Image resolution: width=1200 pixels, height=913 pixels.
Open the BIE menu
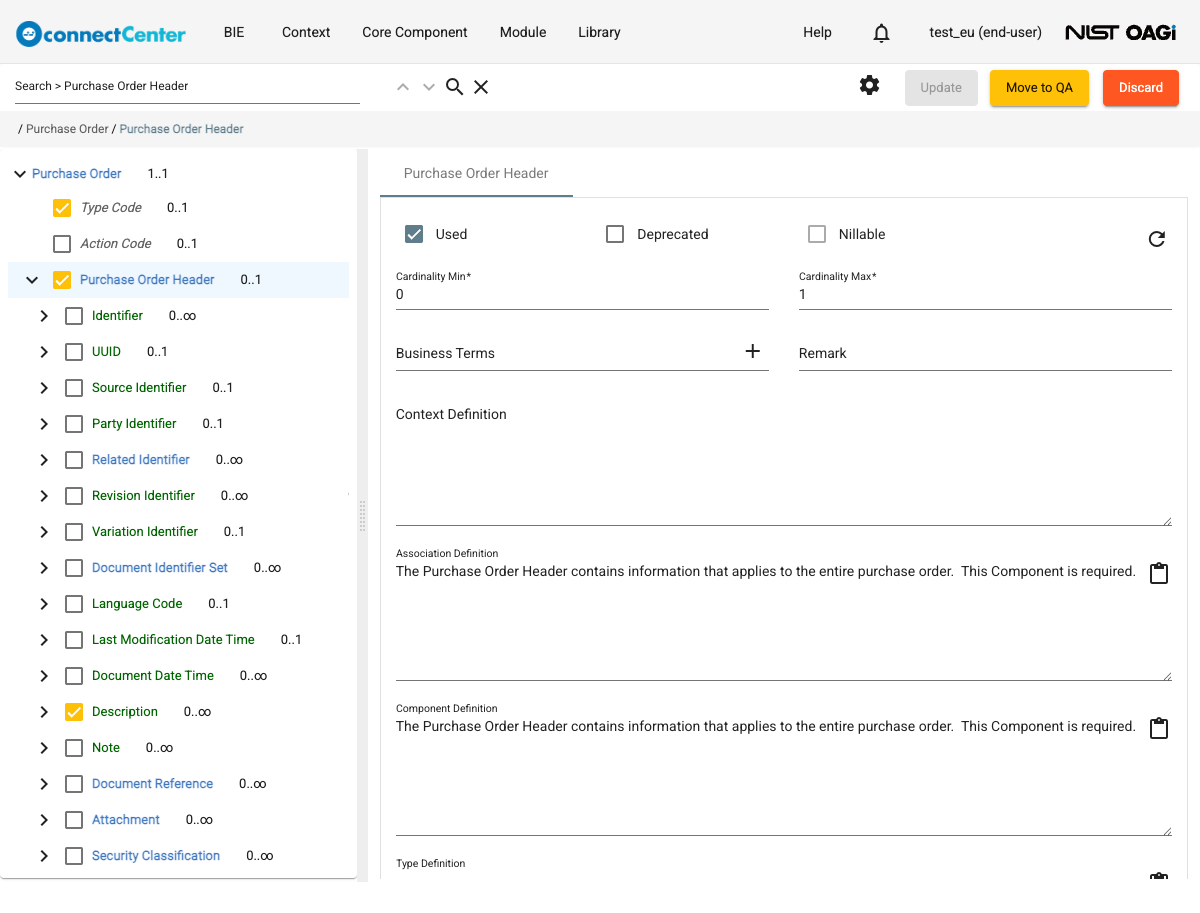coord(234,32)
